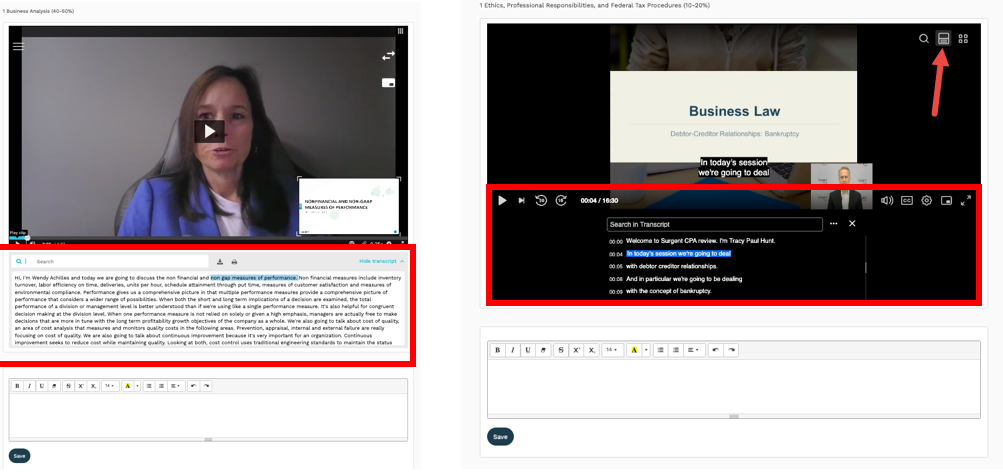The height and width of the screenshot is (472, 1003).
Task: Save the Business Analysis notes
Action: 19,456
